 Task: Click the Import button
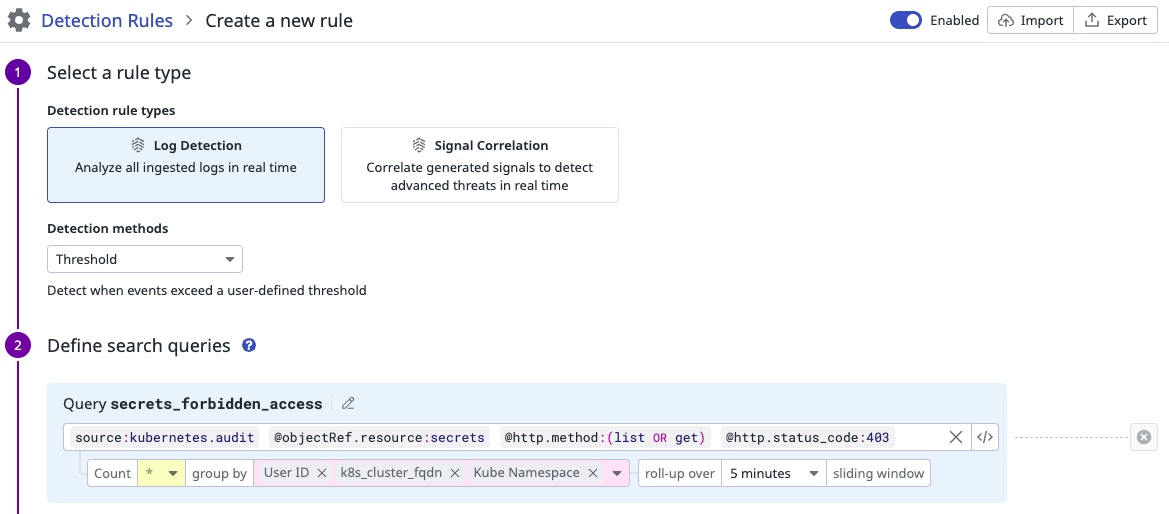[x=1030, y=20]
